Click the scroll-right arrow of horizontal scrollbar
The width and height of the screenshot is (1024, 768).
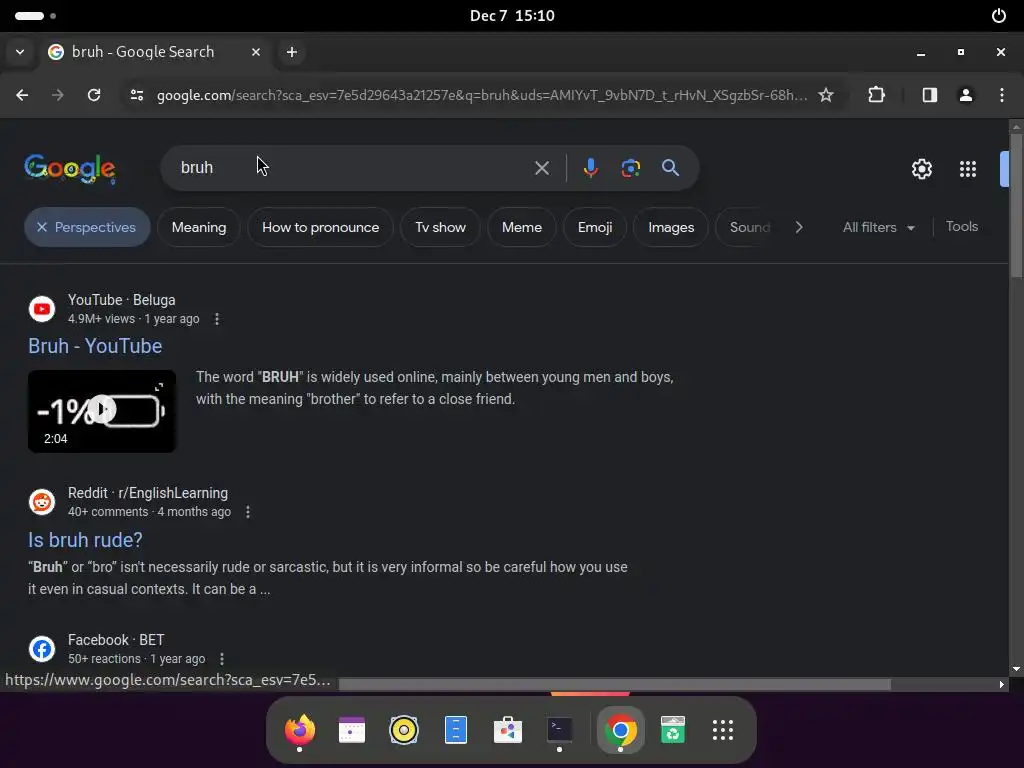point(1001,684)
